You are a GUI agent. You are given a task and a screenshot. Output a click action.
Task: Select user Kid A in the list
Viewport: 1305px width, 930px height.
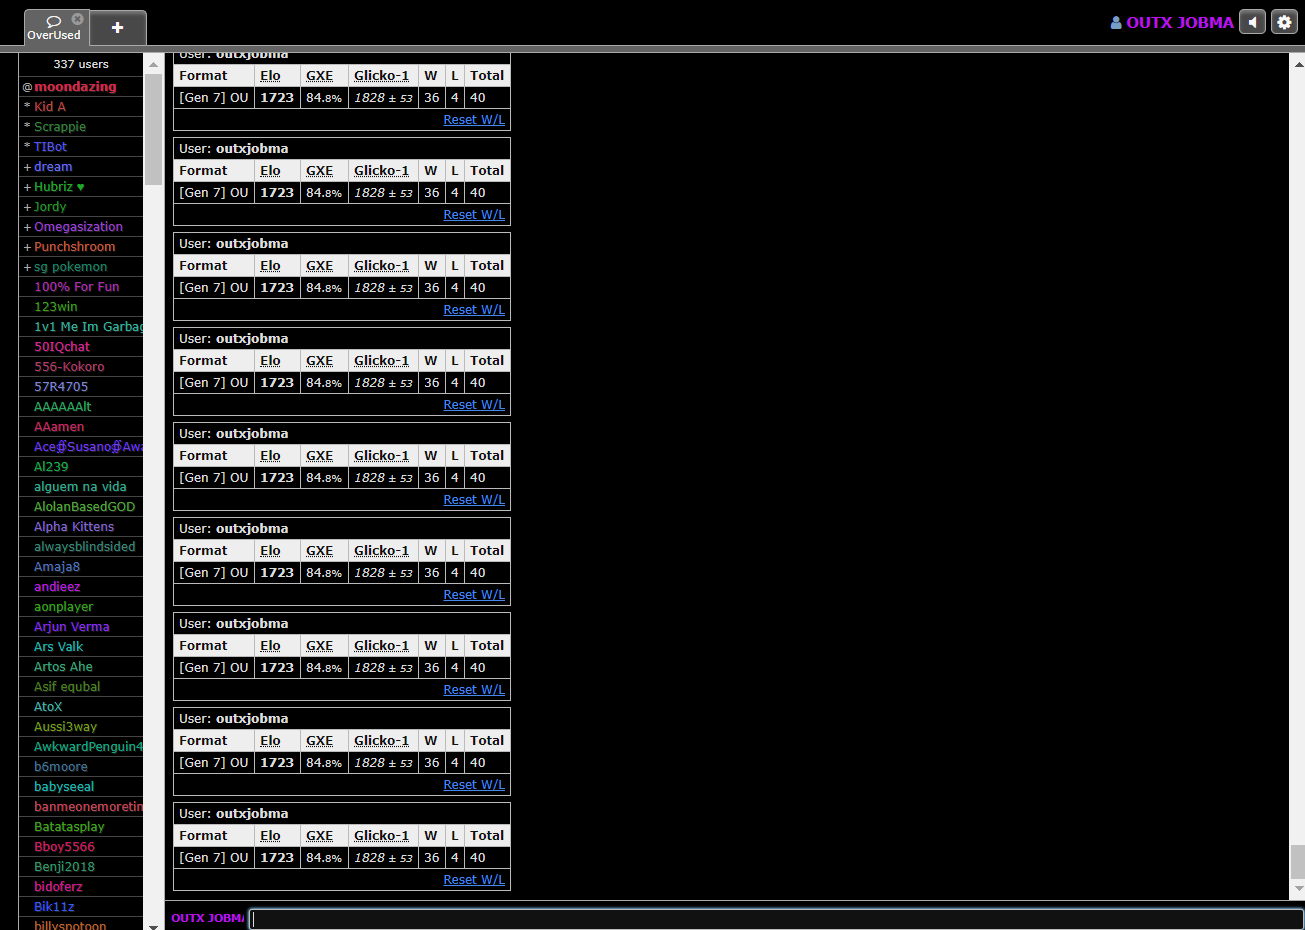(x=81, y=107)
